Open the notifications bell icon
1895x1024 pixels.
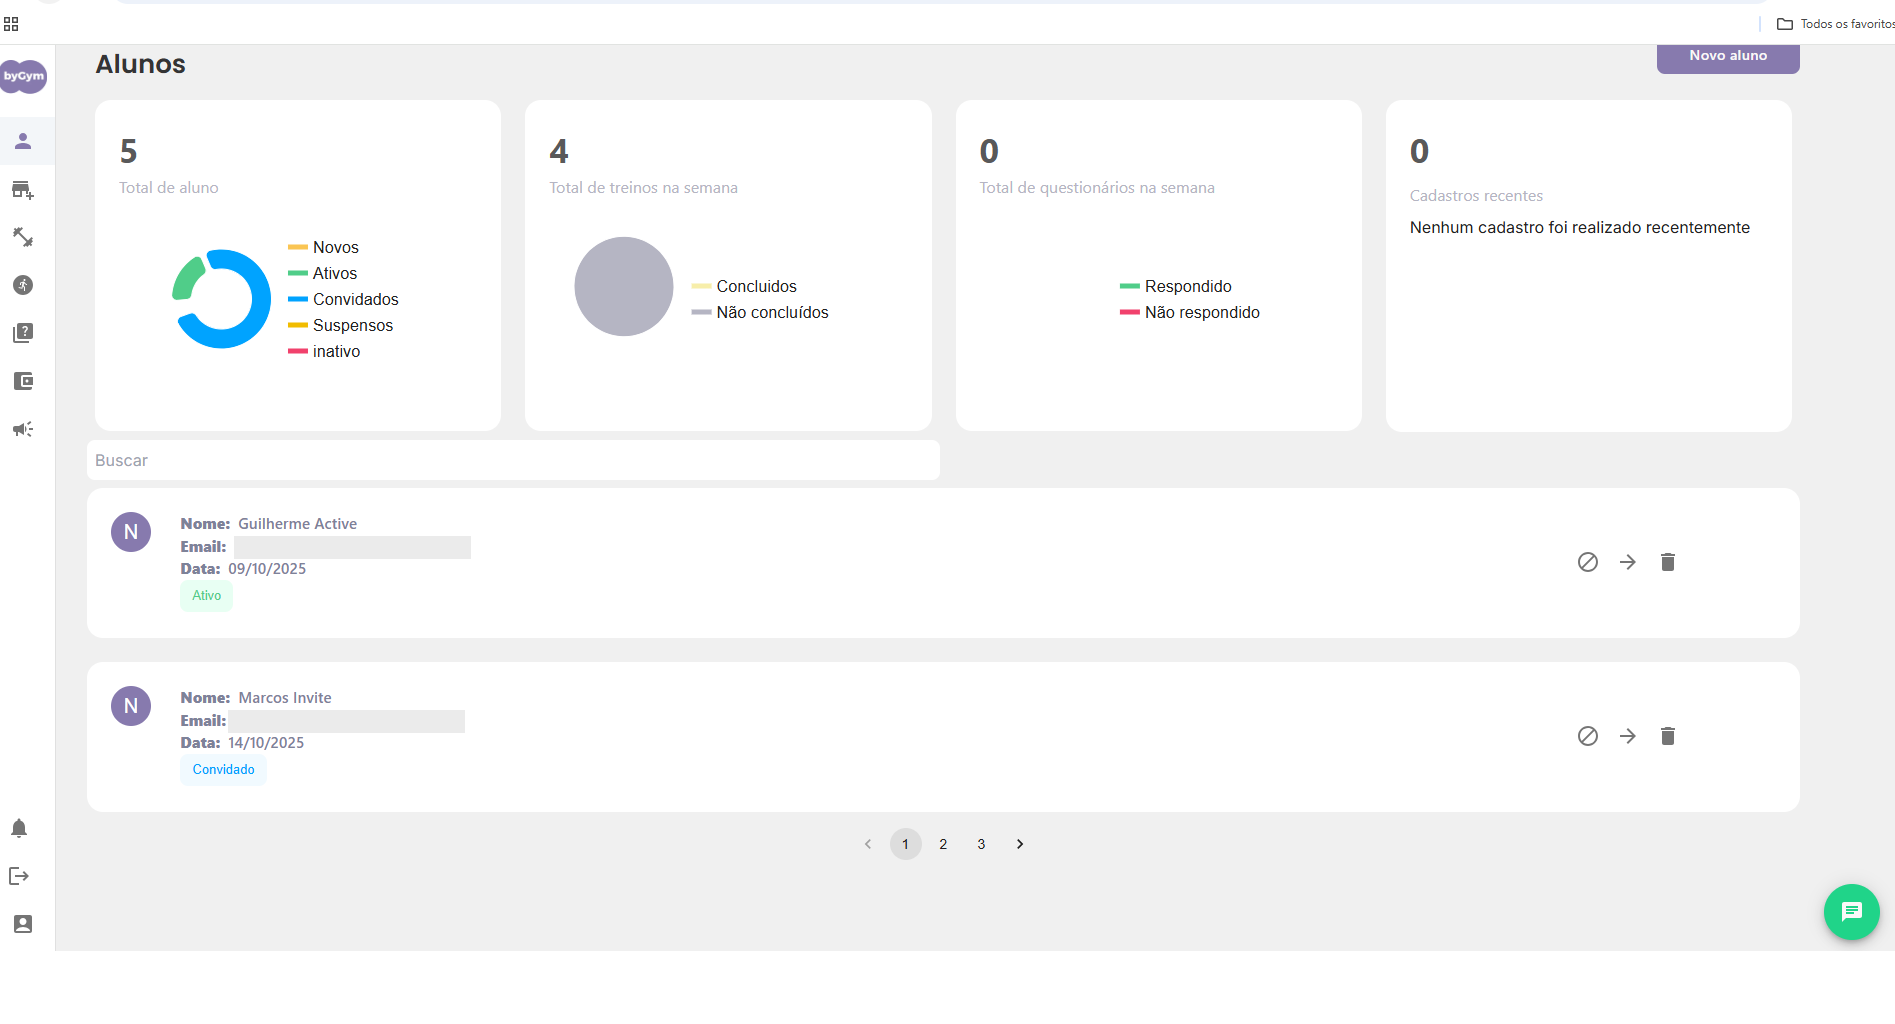pos(19,828)
